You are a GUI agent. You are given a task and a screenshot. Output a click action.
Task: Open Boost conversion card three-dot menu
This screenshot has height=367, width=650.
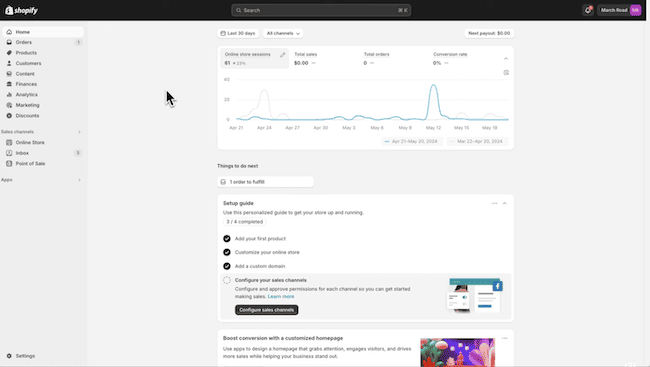(x=504, y=338)
